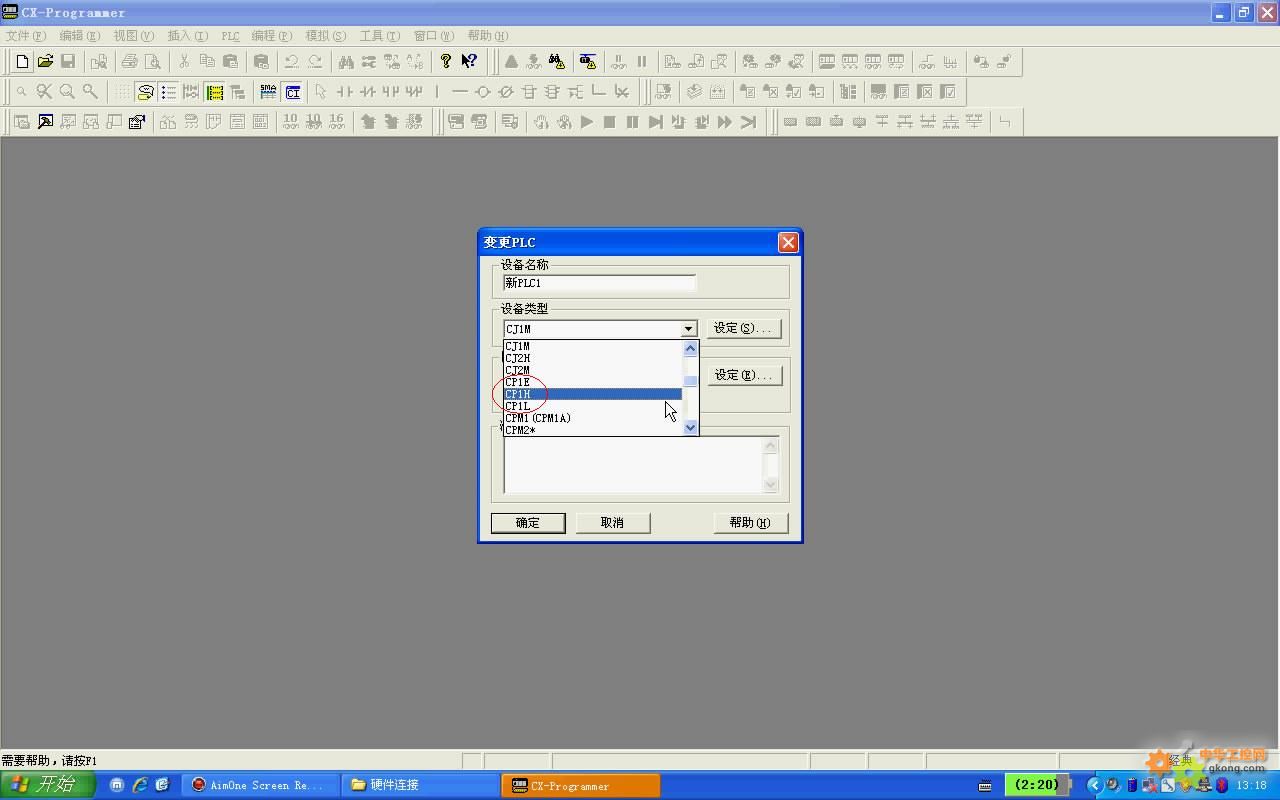This screenshot has width=1280, height=800.
Task: Click the device list scroll-down arrow
Action: point(690,428)
